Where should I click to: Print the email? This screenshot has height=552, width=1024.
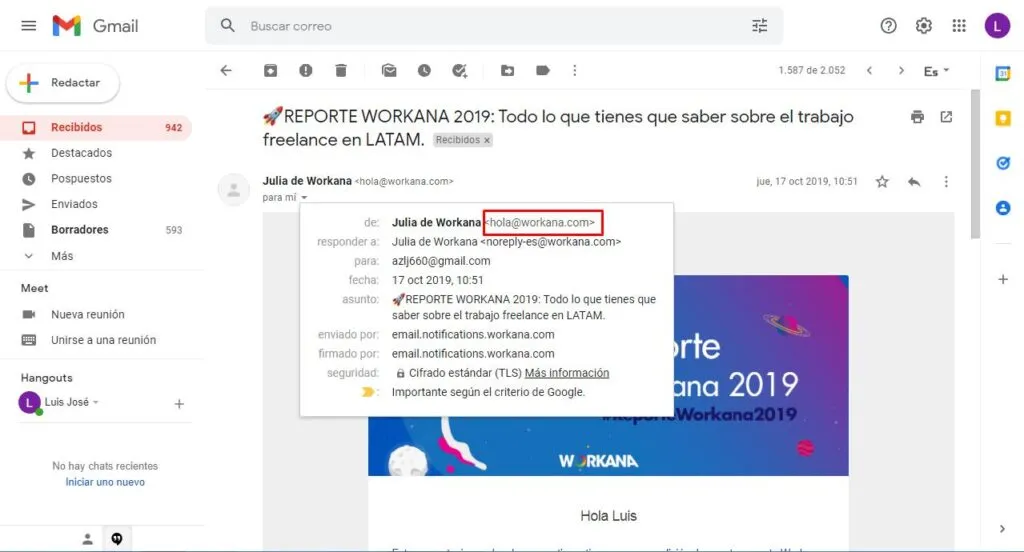[x=918, y=117]
